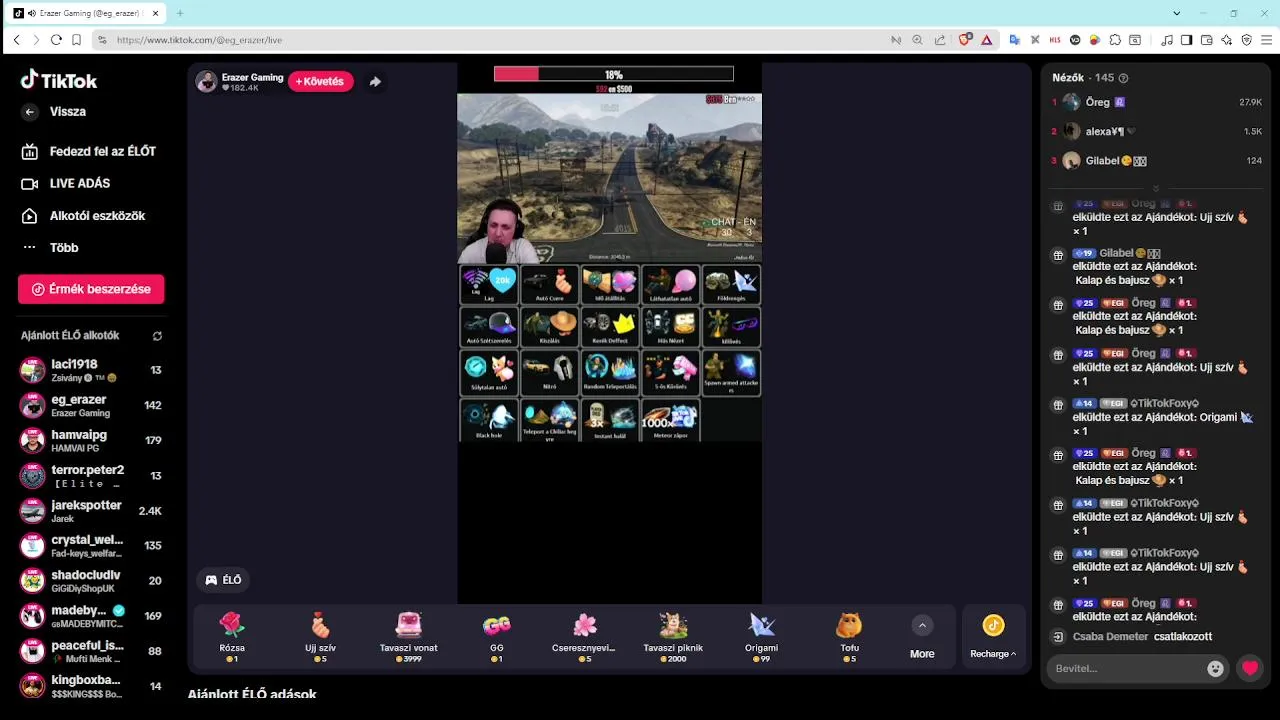Open terror.peter2 live channel

[91, 475]
